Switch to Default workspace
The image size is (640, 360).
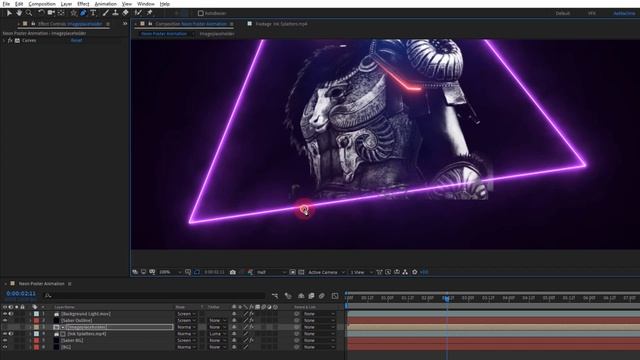562,13
